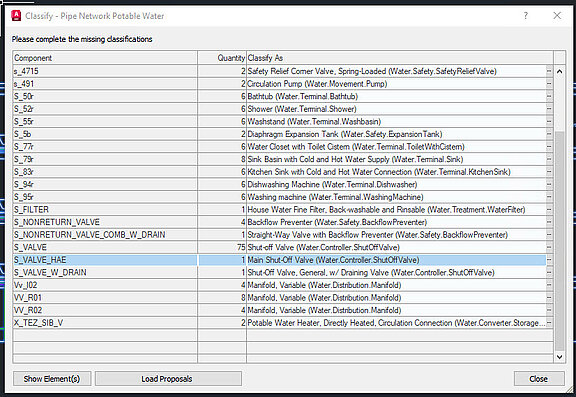Open classification picker for Vv_I02 row
The width and height of the screenshot is (576, 397).
[549, 285]
